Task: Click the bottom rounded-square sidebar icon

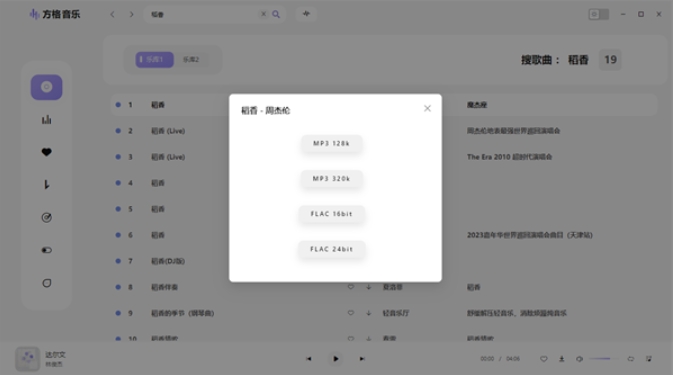Action: [46, 283]
